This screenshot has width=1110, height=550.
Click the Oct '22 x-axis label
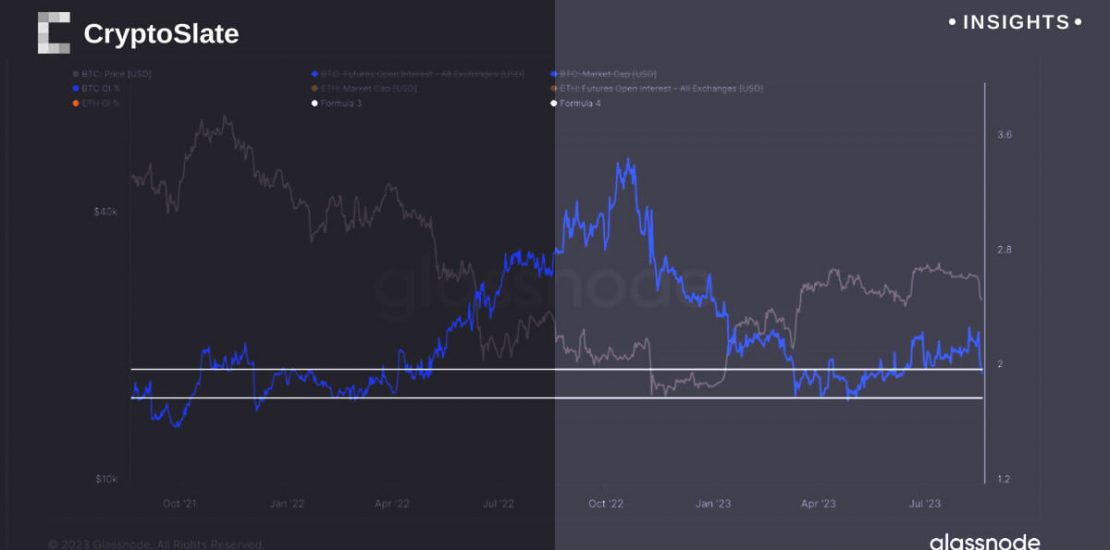606,503
